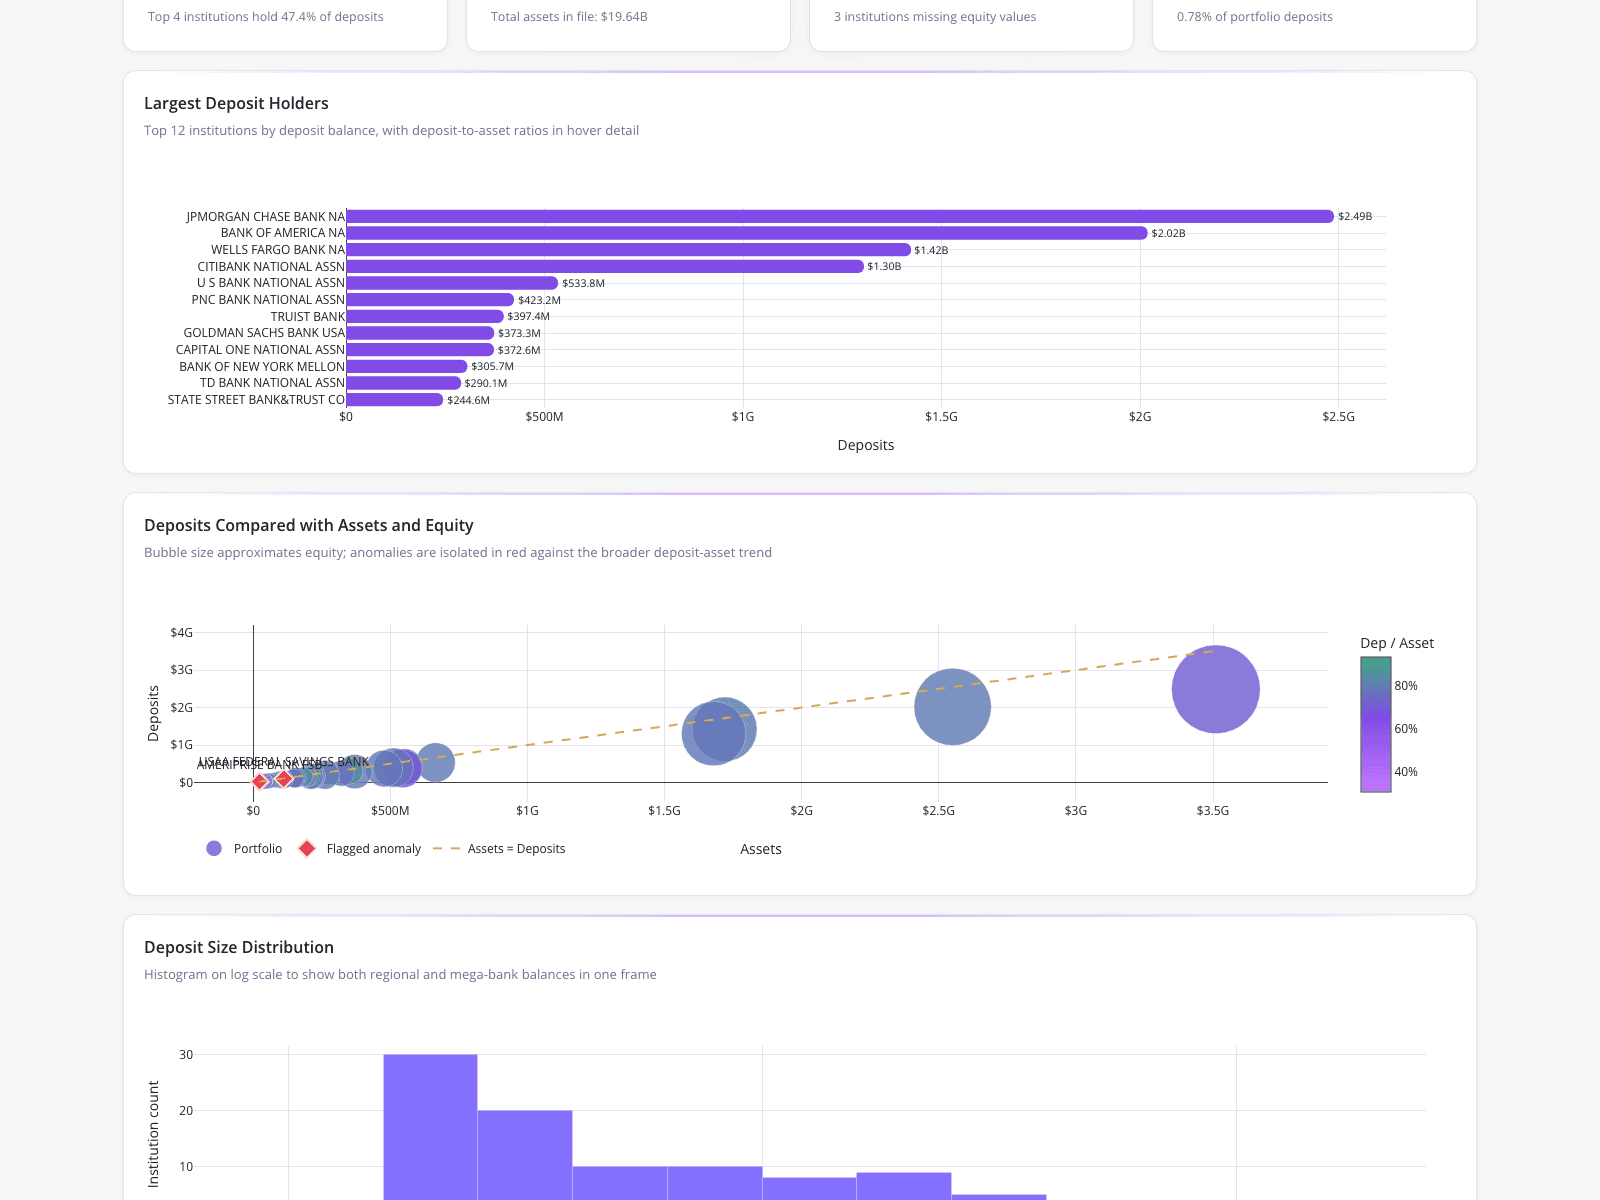The height and width of the screenshot is (1200, 1600).
Task: Click the CITIBANK NATIONAL ASSN bar
Action: tap(605, 266)
